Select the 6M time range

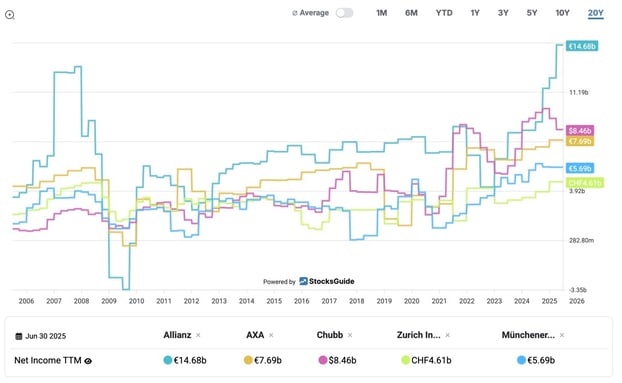[x=411, y=13]
